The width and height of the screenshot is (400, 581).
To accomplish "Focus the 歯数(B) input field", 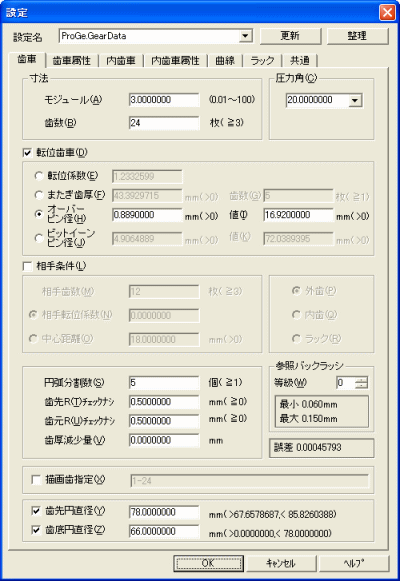I will point(164,123).
